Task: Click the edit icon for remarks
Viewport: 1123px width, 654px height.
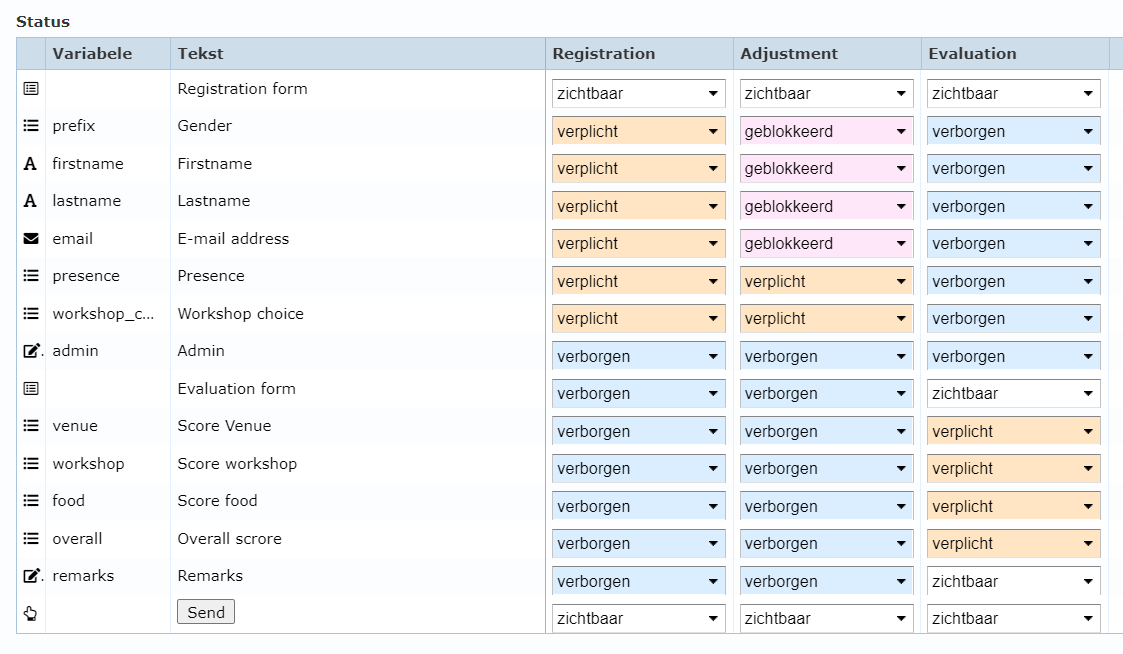Action: (x=32, y=576)
